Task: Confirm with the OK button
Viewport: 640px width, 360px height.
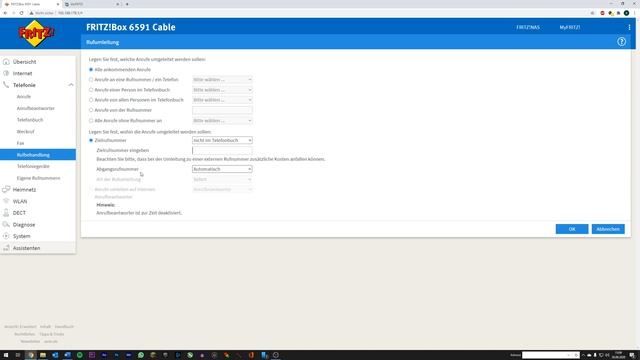Action: click(572, 229)
